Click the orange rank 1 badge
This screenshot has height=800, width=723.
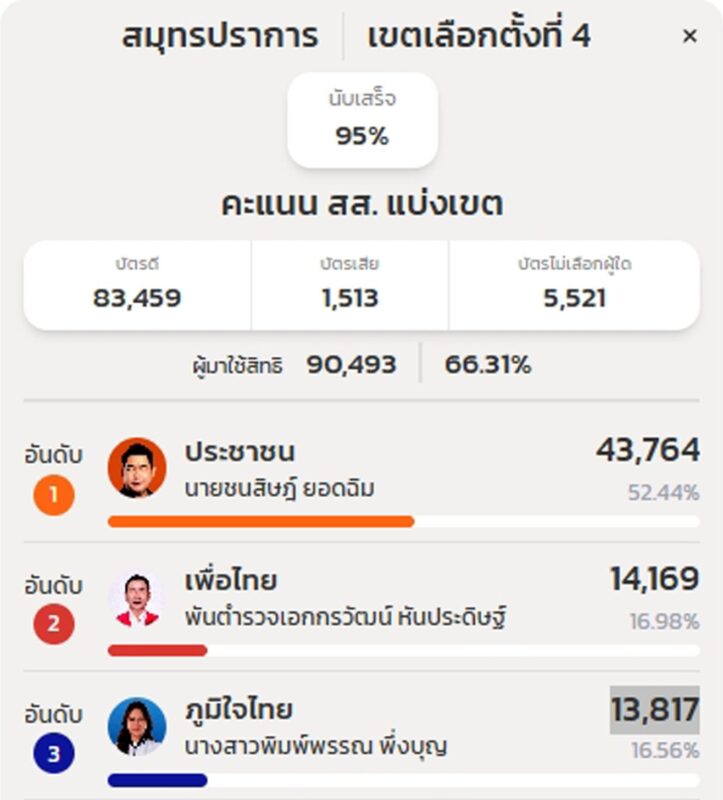point(54,496)
